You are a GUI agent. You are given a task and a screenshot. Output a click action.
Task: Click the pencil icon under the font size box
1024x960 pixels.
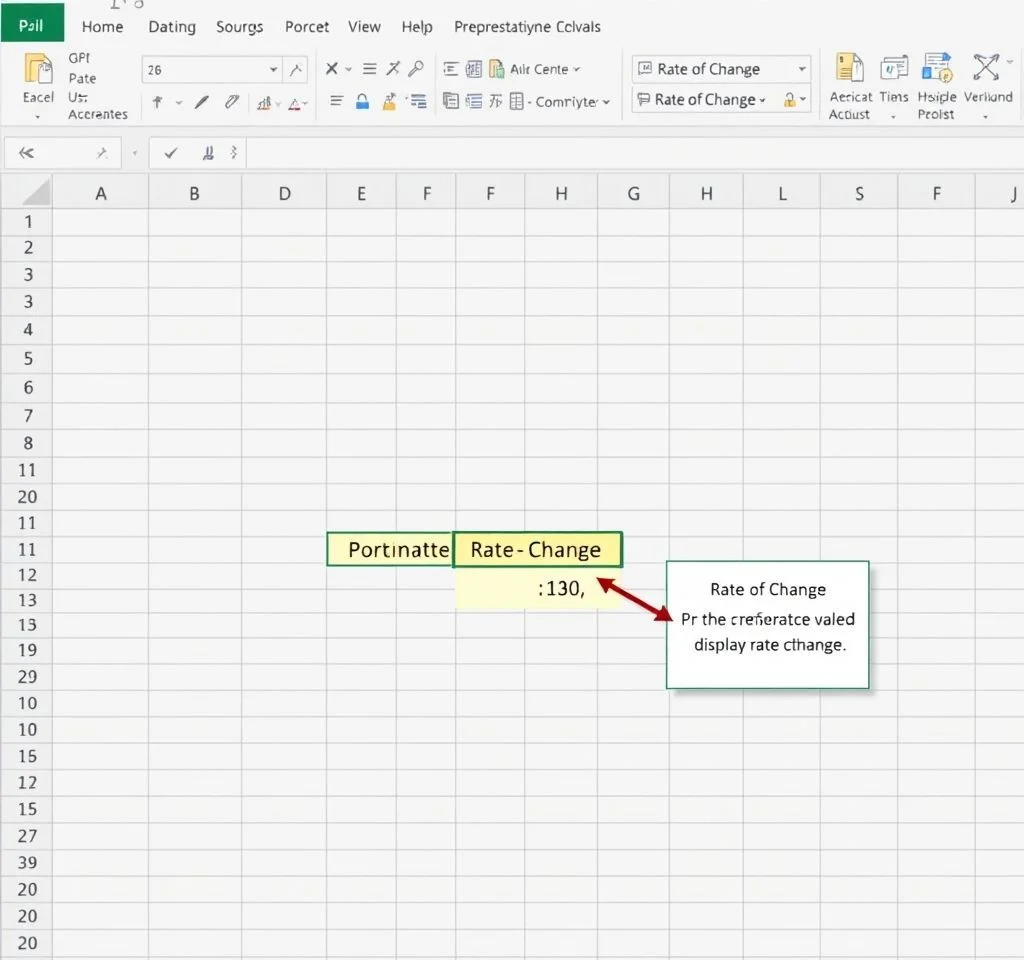point(202,102)
